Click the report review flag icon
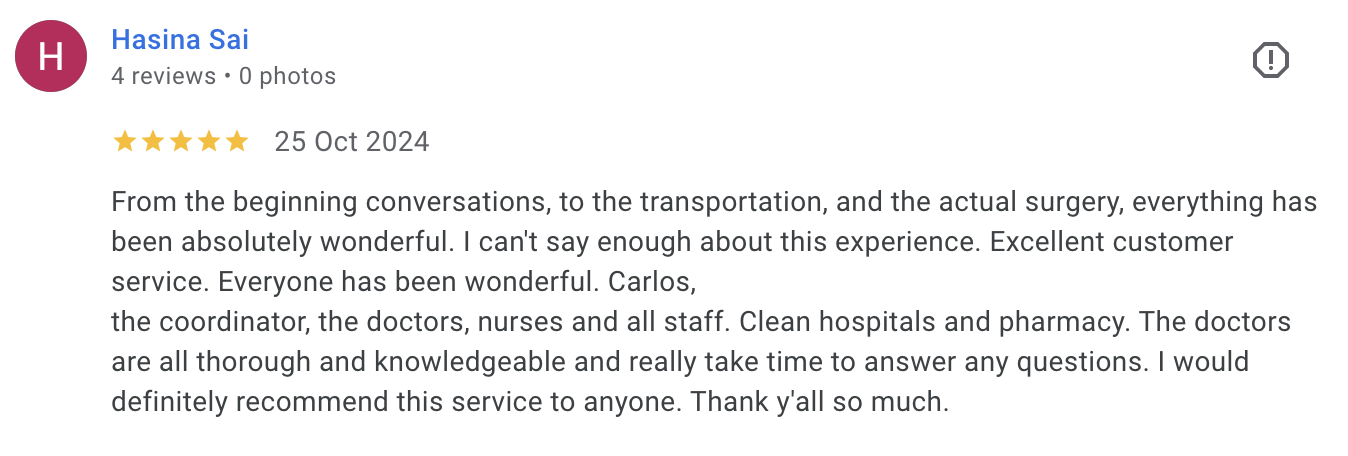This screenshot has height=456, width=1348. [1270, 61]
